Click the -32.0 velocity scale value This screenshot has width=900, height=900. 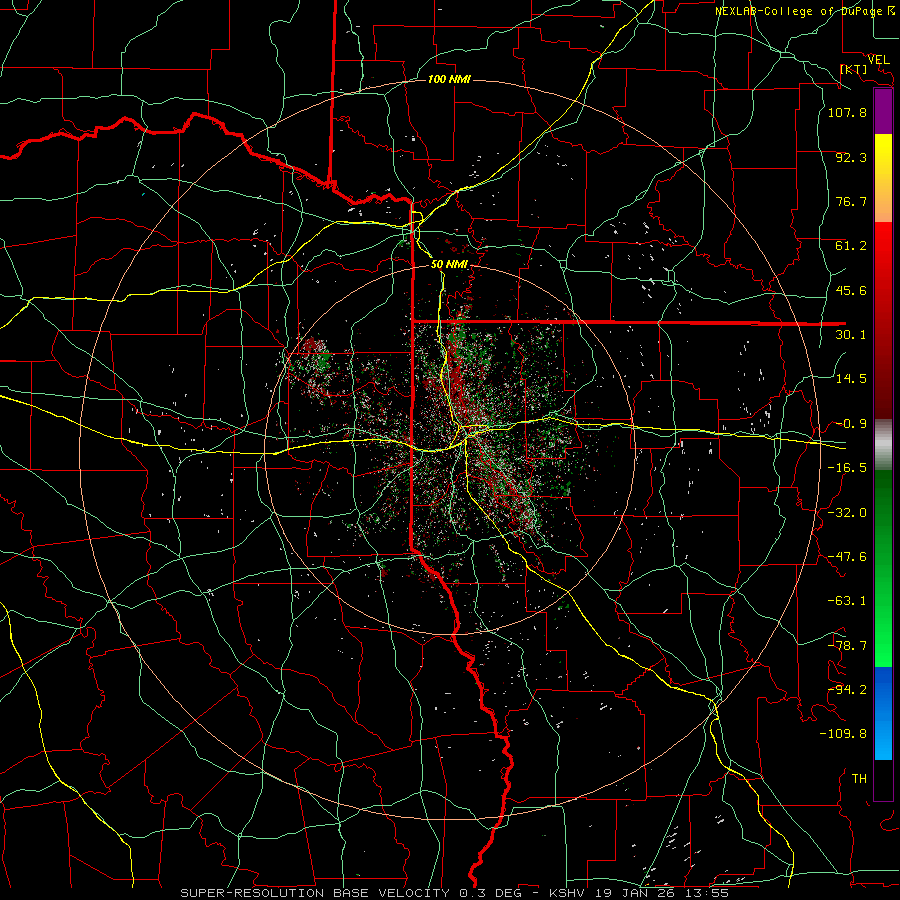(x=847, y=513)
